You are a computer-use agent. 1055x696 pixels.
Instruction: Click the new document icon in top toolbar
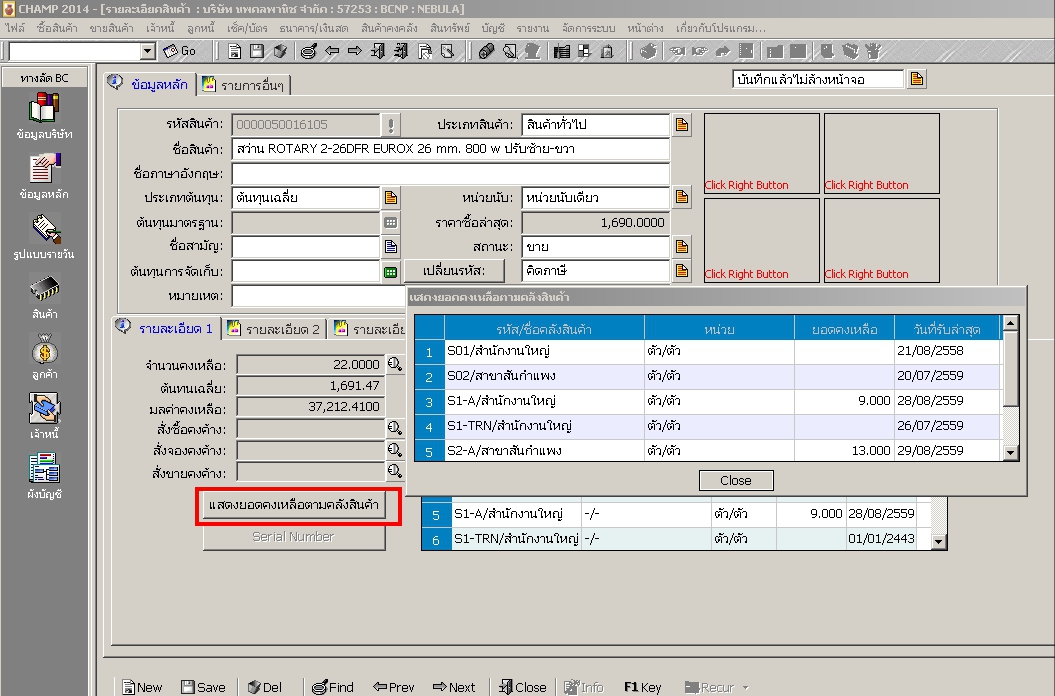point(235,51)
